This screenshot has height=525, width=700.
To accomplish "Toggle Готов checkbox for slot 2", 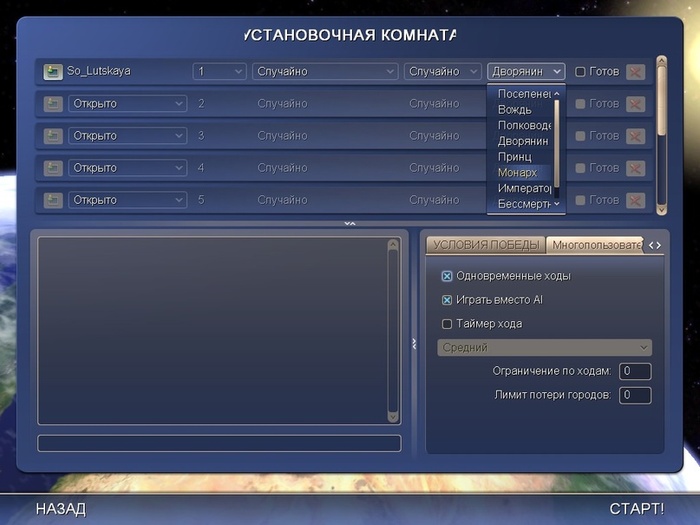I will point(580,104).
